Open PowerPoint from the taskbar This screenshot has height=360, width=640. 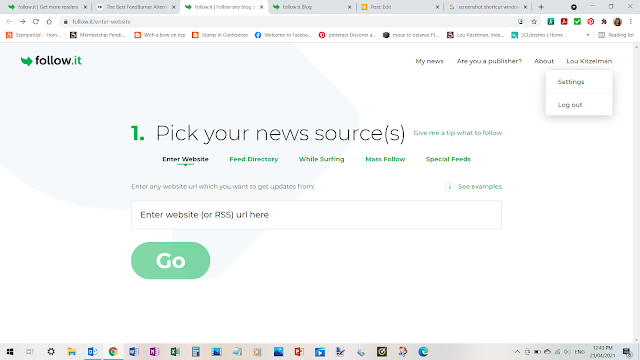click(x=299, y=351)
